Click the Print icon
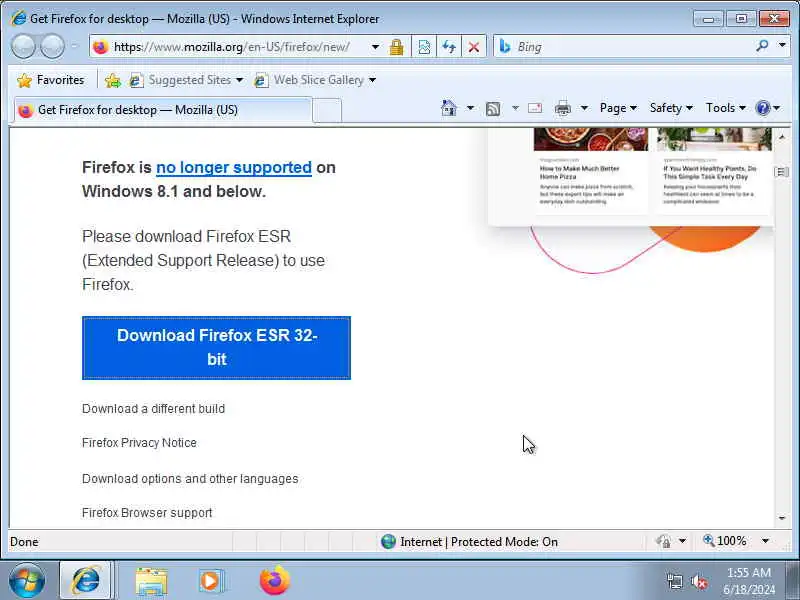 (x=563, y=108)
